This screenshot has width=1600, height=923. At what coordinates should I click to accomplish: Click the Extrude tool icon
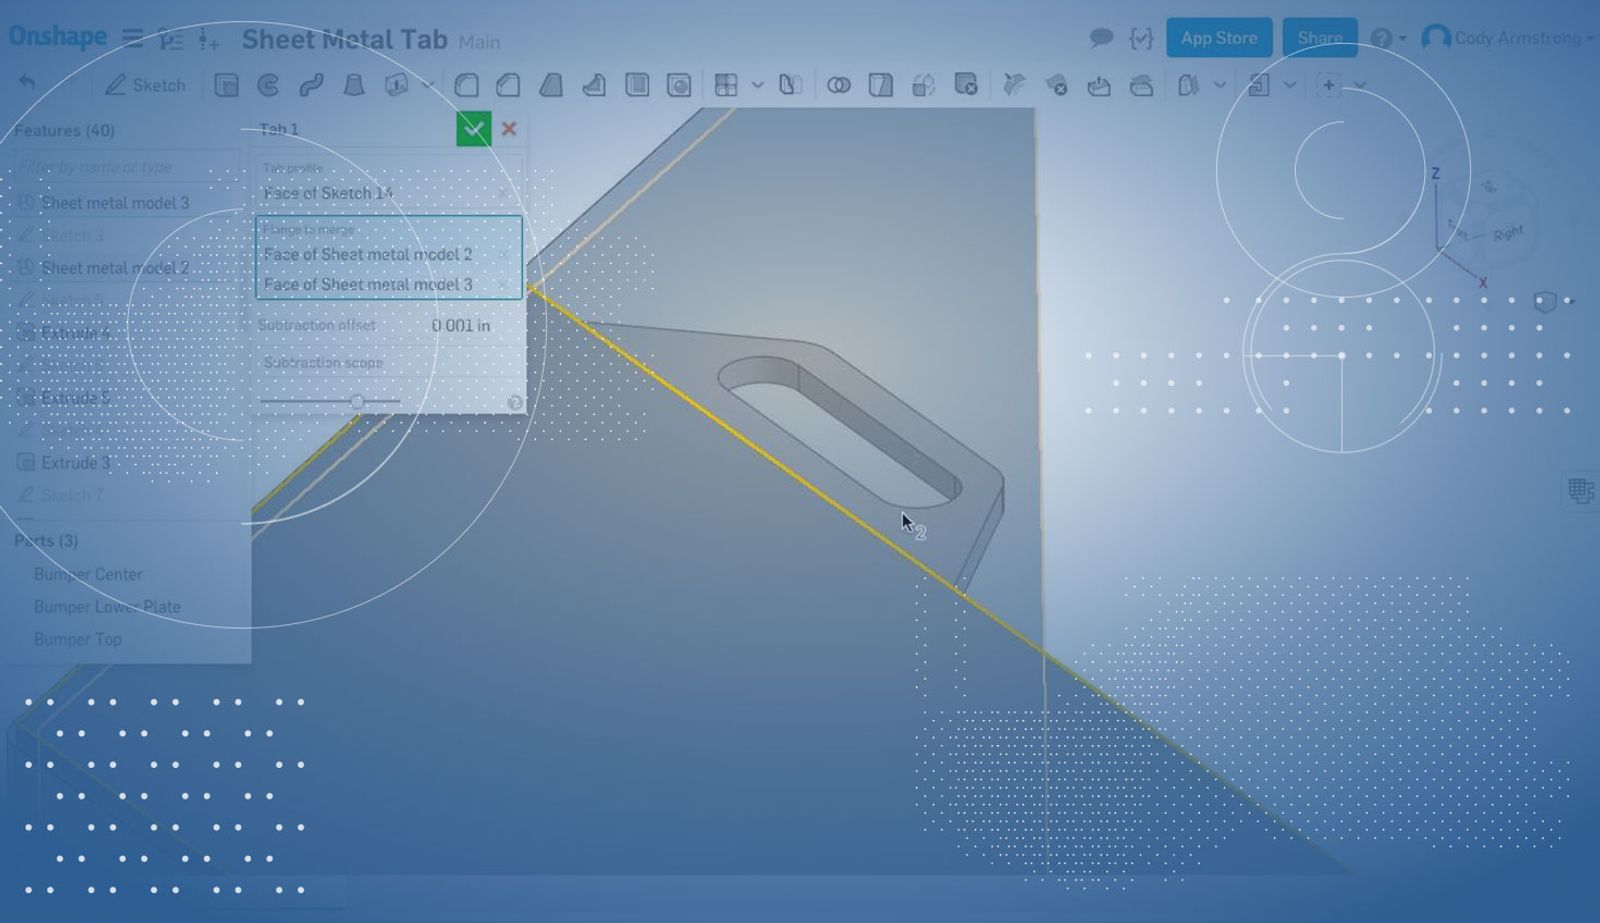tap(227, 86)
